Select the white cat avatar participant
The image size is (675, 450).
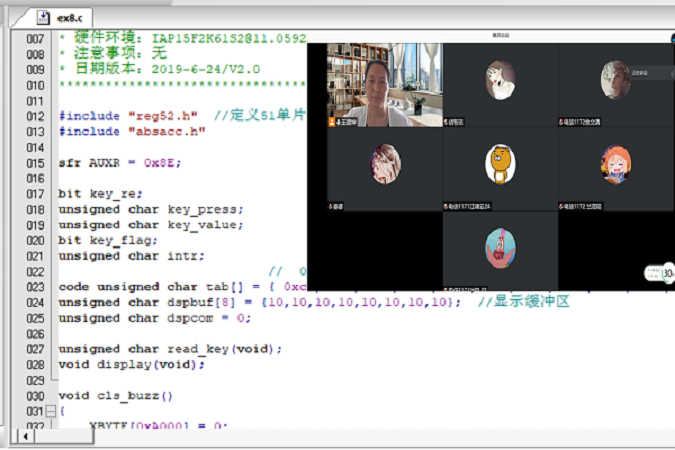500,80
